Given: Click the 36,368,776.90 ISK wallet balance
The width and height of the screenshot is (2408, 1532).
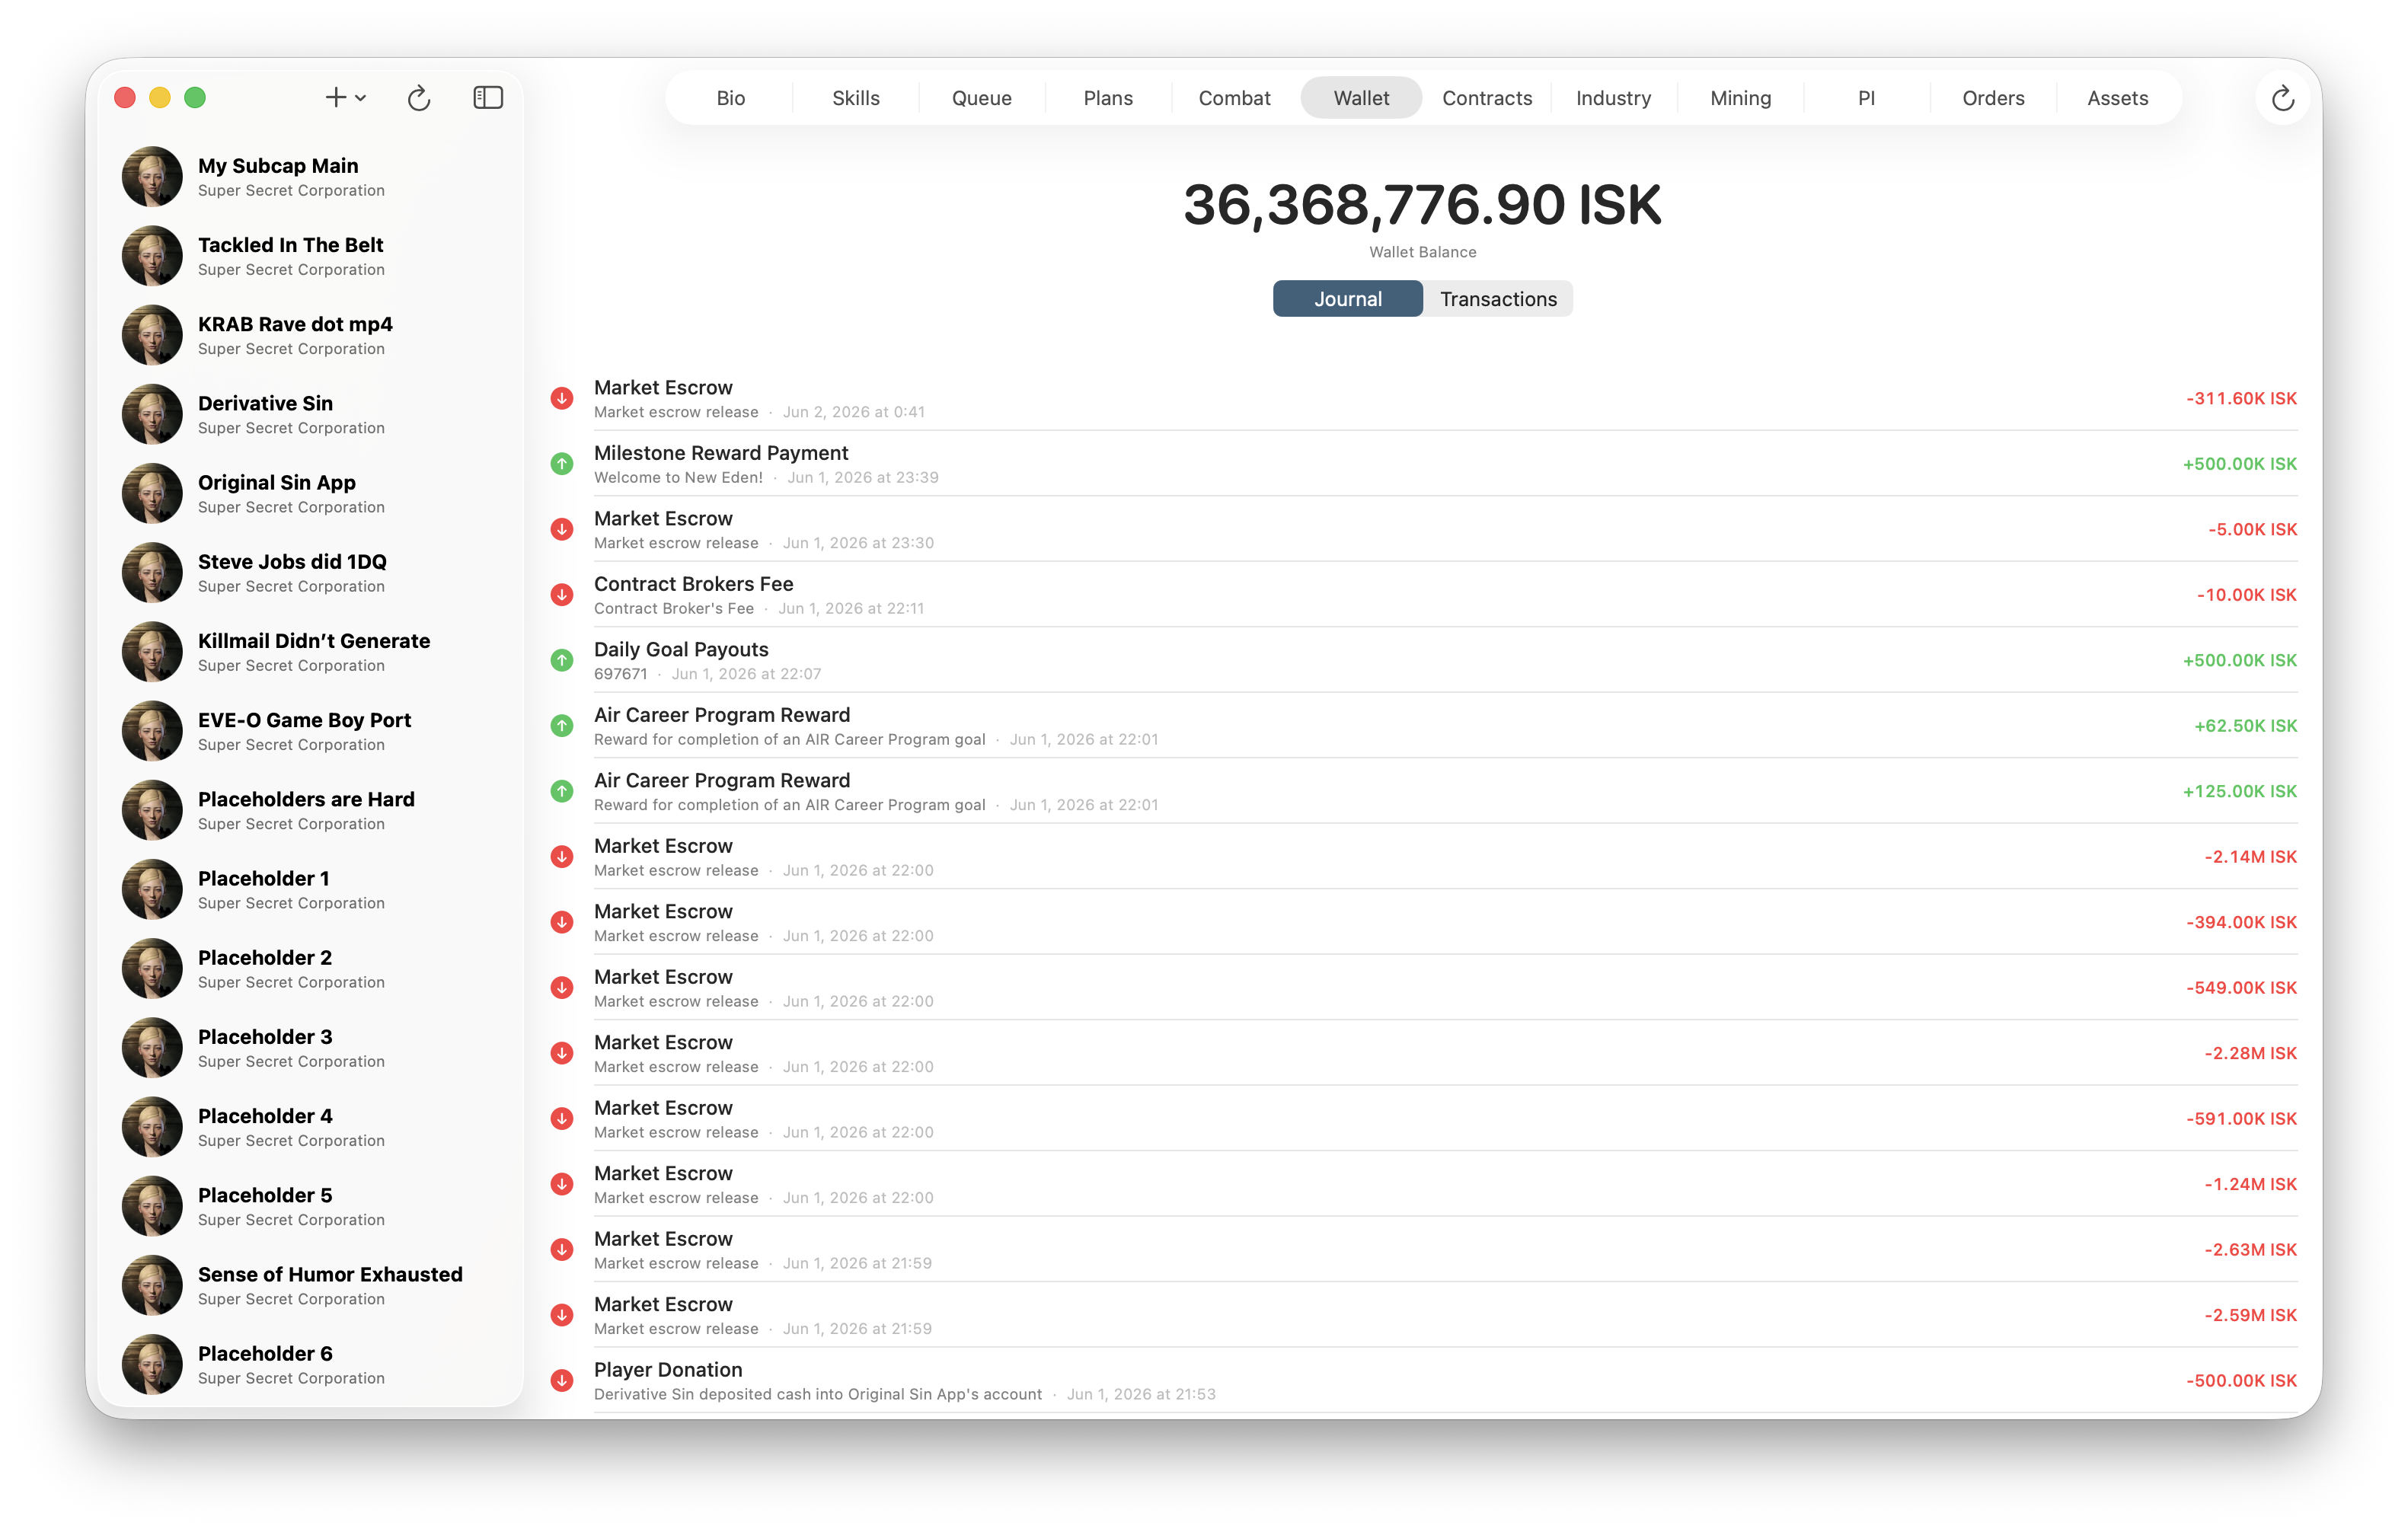Looking at the screenshot, I should coord(1422,205).
